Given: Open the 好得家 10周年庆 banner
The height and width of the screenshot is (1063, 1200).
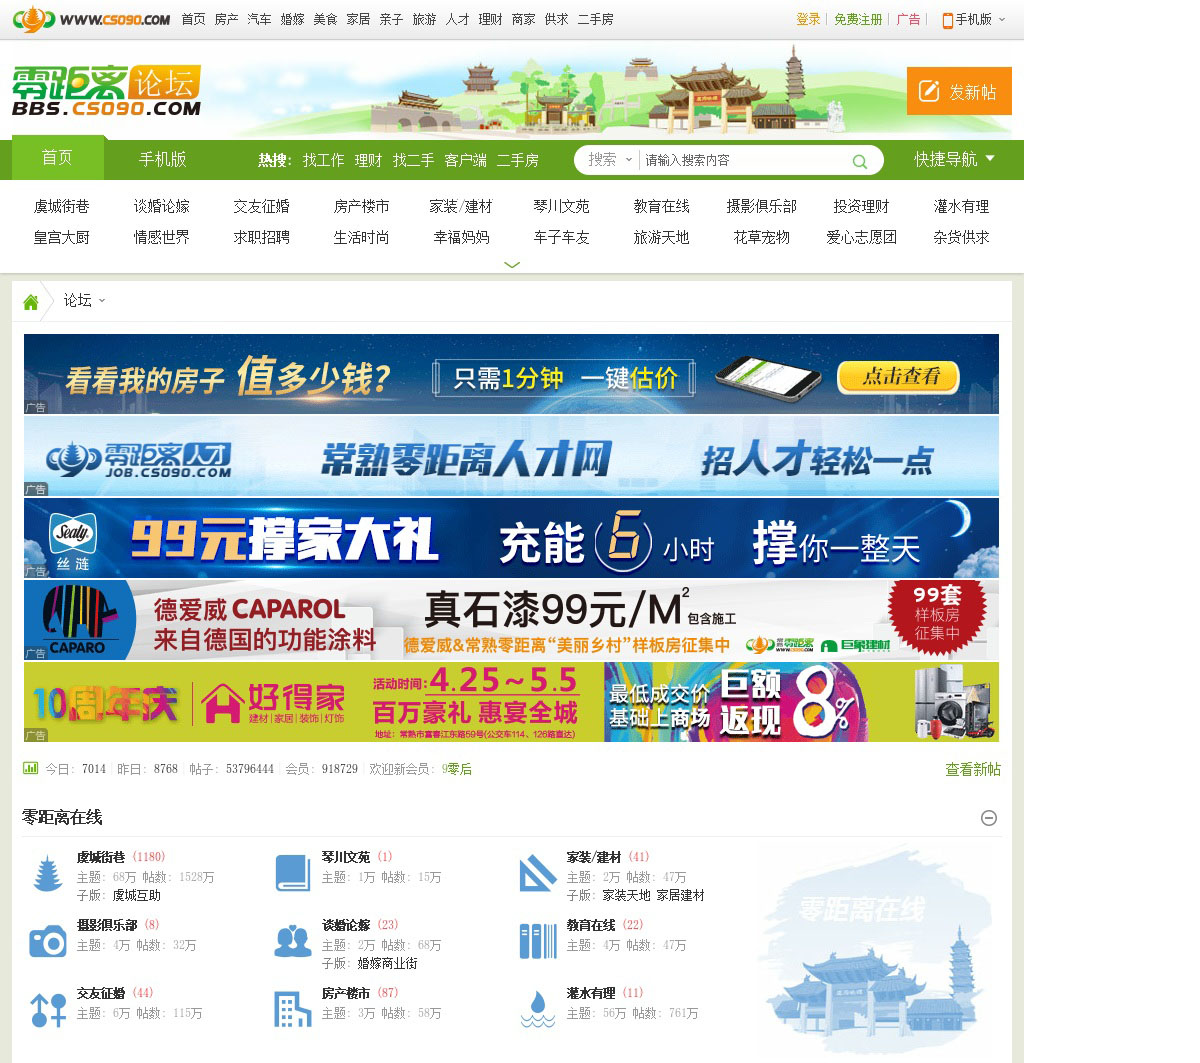Looking at the screenshot, I should (511, 702).
